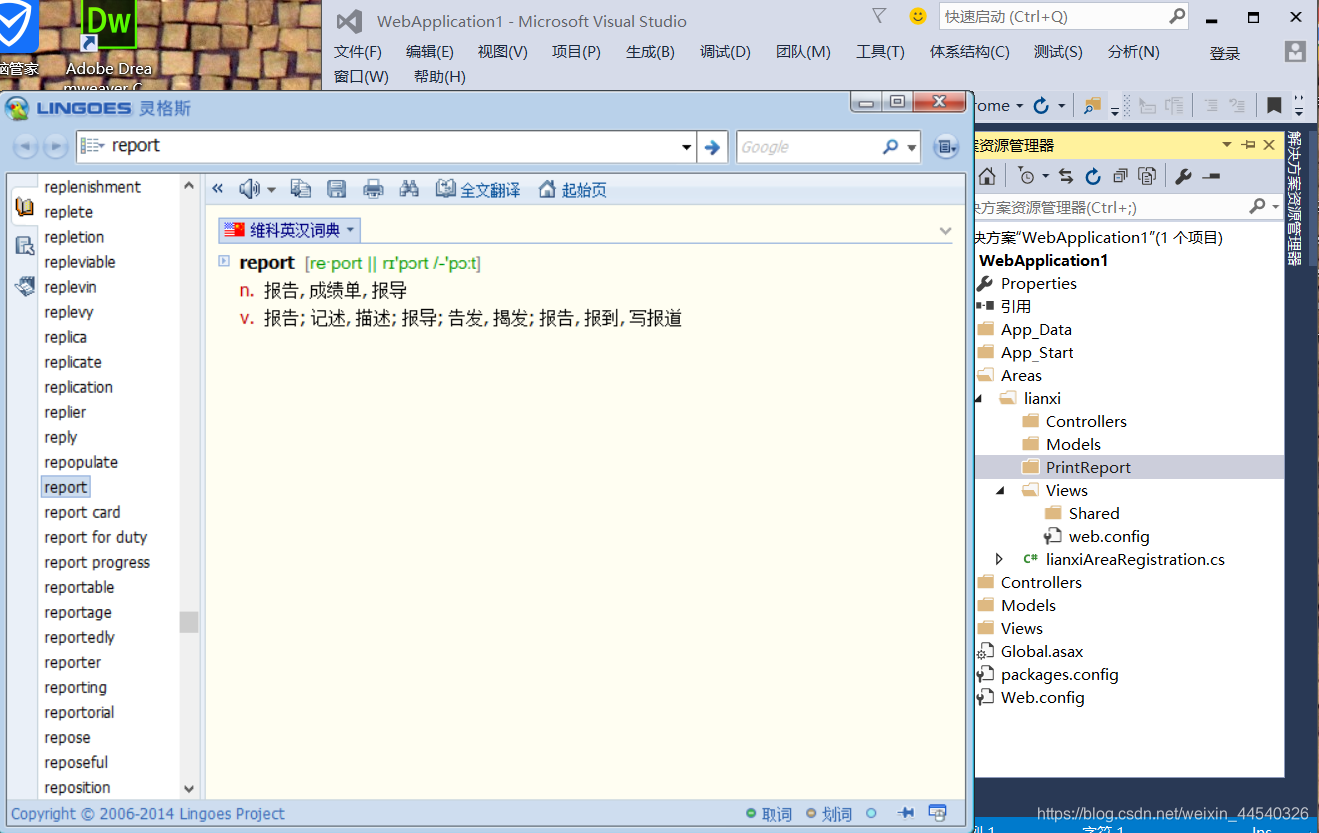Click the save diskette icon
Image resolution: width=1319 pixels, height=833 pixels.
(337, 189)
